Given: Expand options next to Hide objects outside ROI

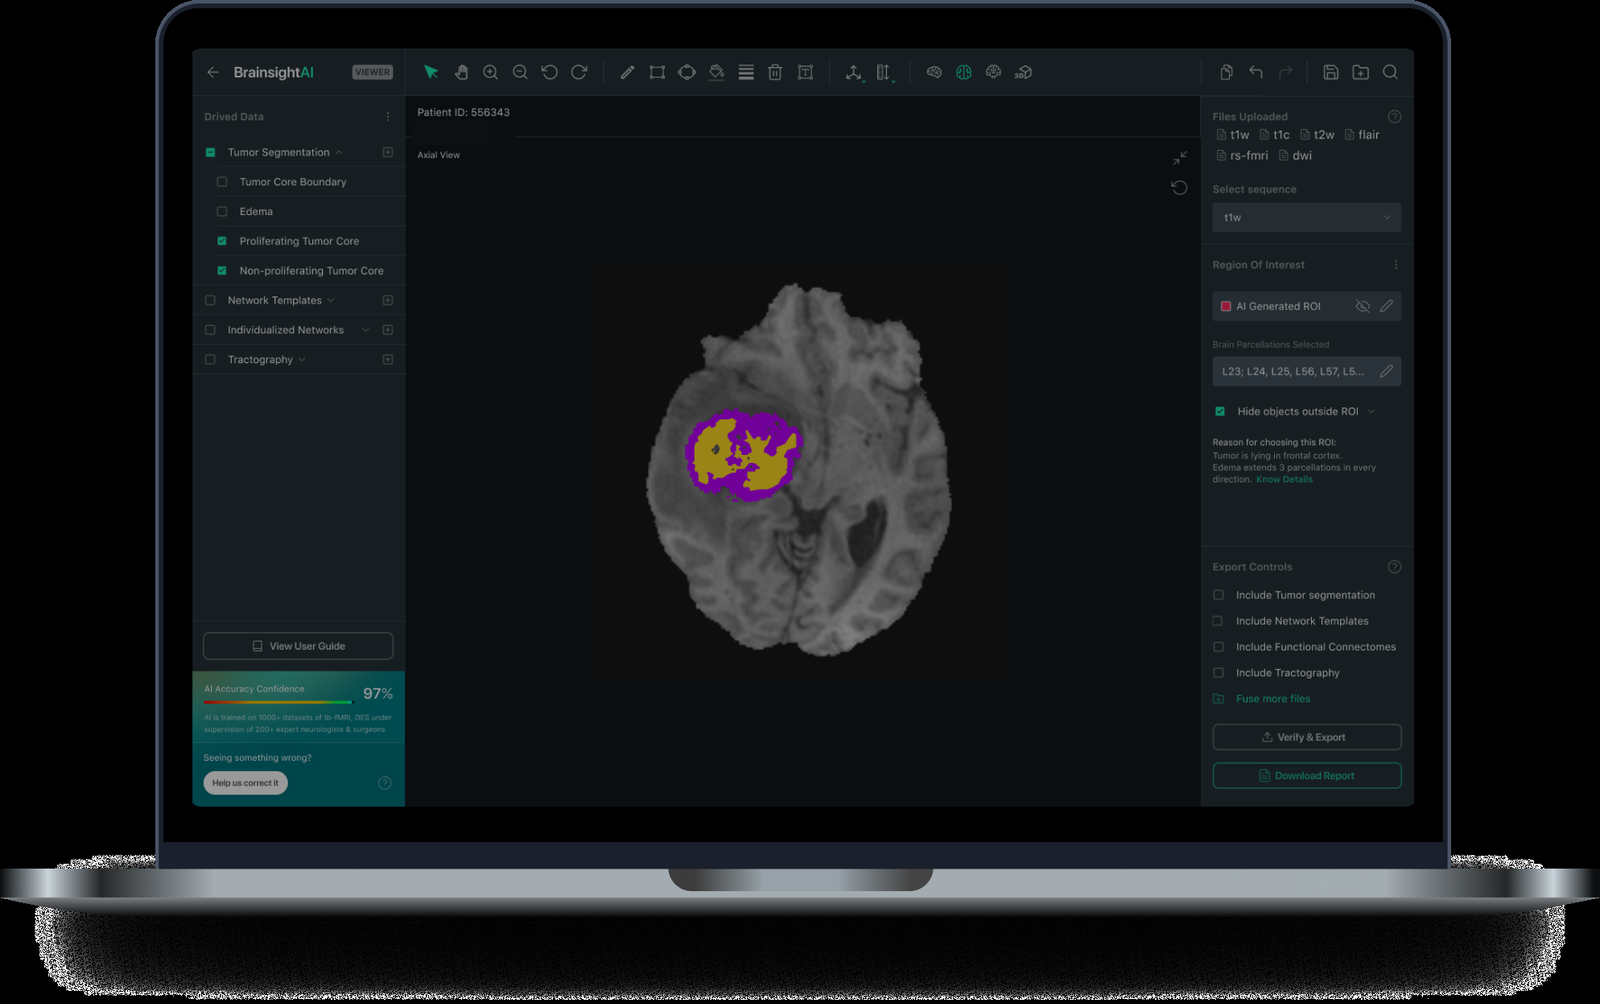Looking at the screenshot, I should click(x=1371, y=411).
